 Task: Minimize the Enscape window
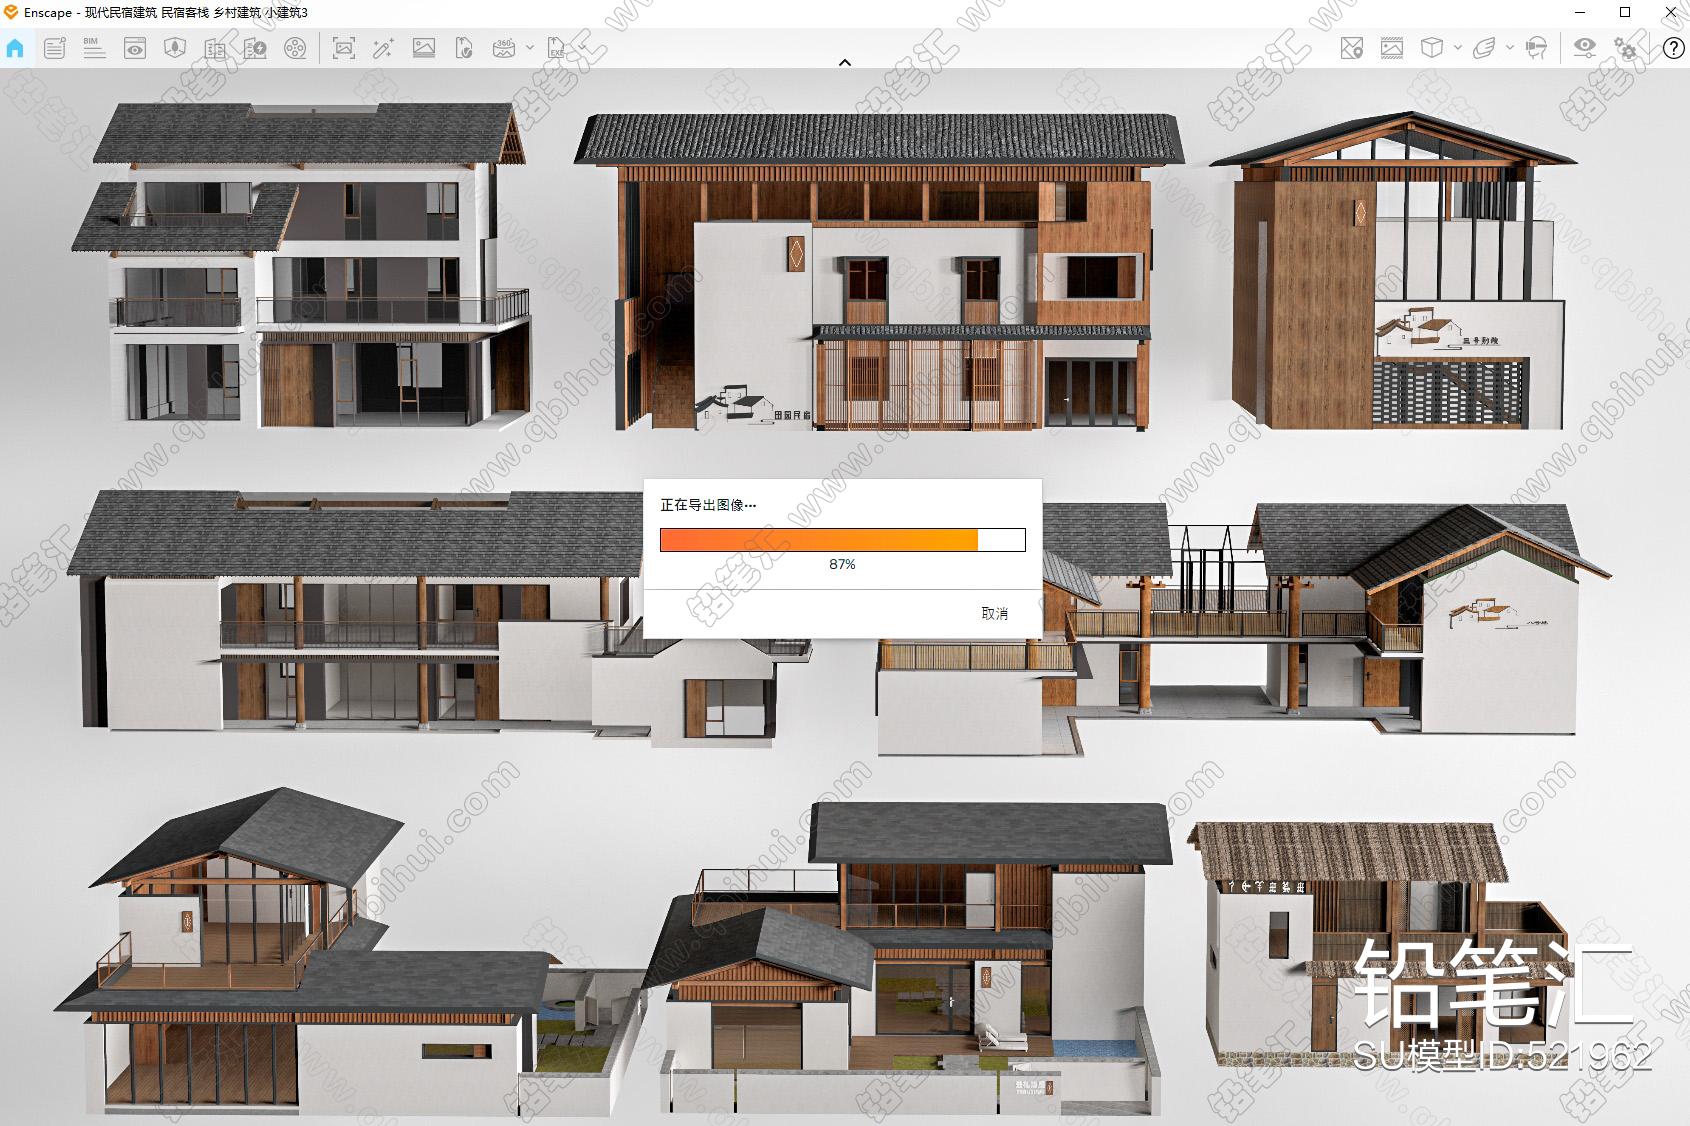point(1580,12)
